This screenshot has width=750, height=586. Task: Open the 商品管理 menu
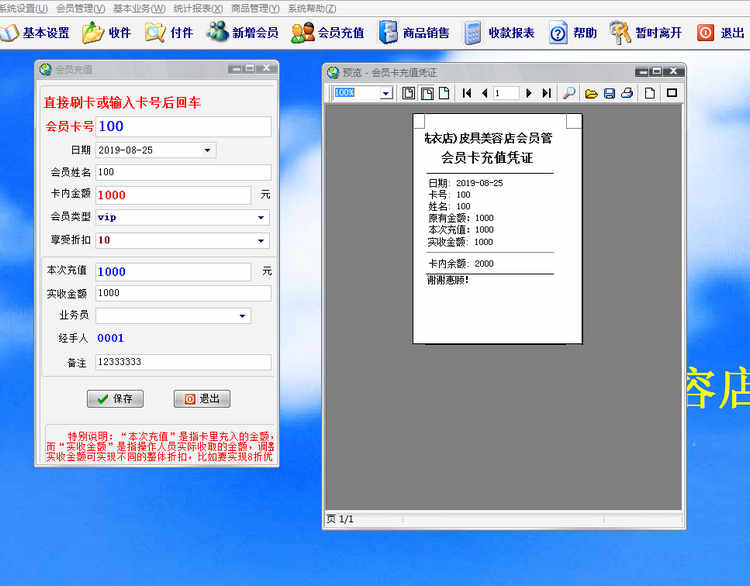coord(255,9)
